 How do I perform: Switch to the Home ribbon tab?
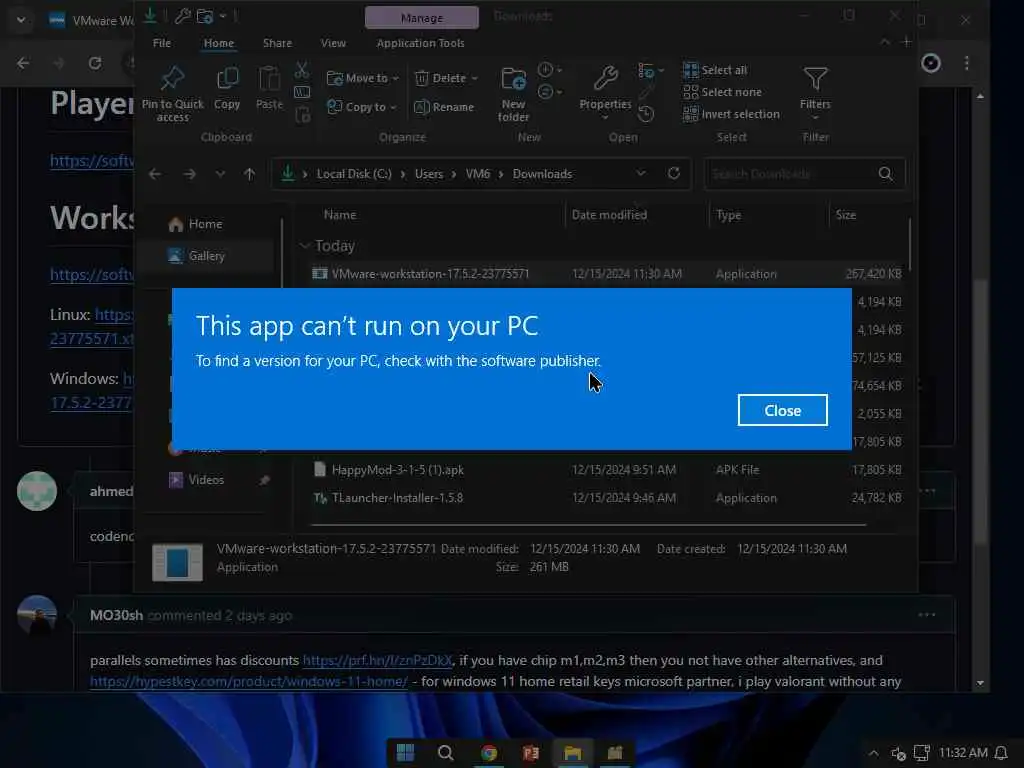click(x=219, y=43)
